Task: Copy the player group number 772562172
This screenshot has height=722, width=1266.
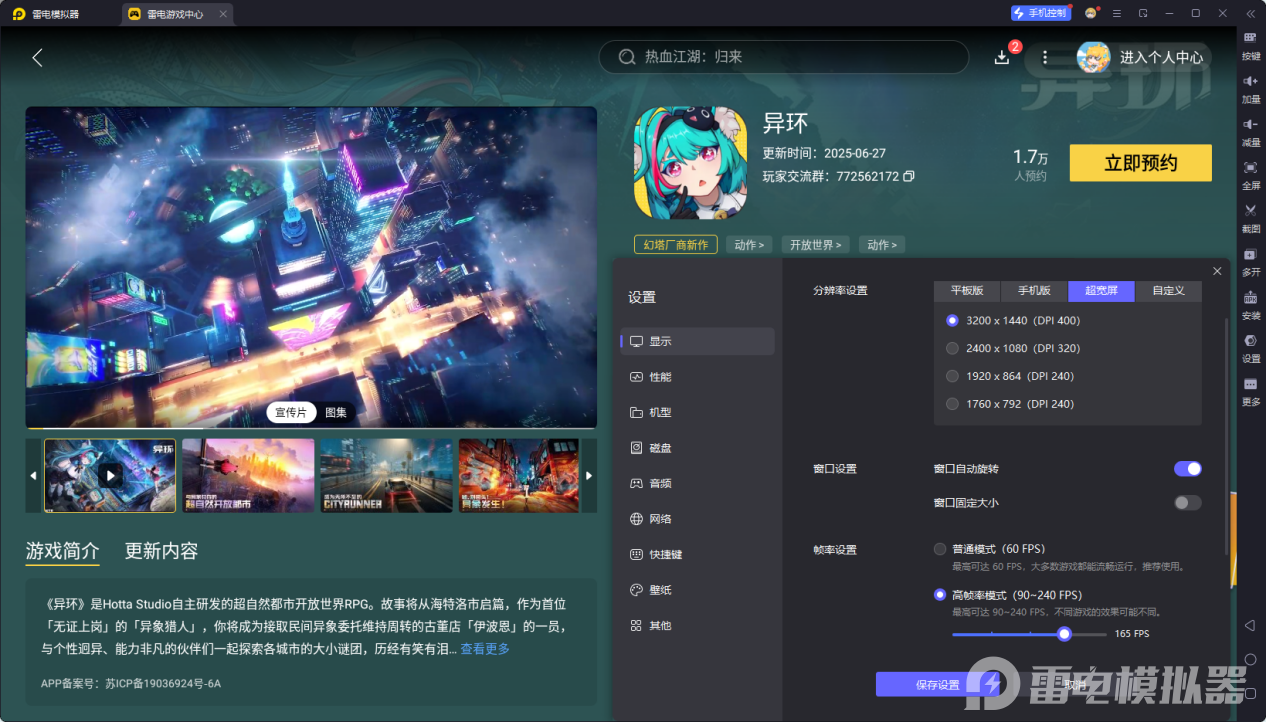Action: (908, 176)
